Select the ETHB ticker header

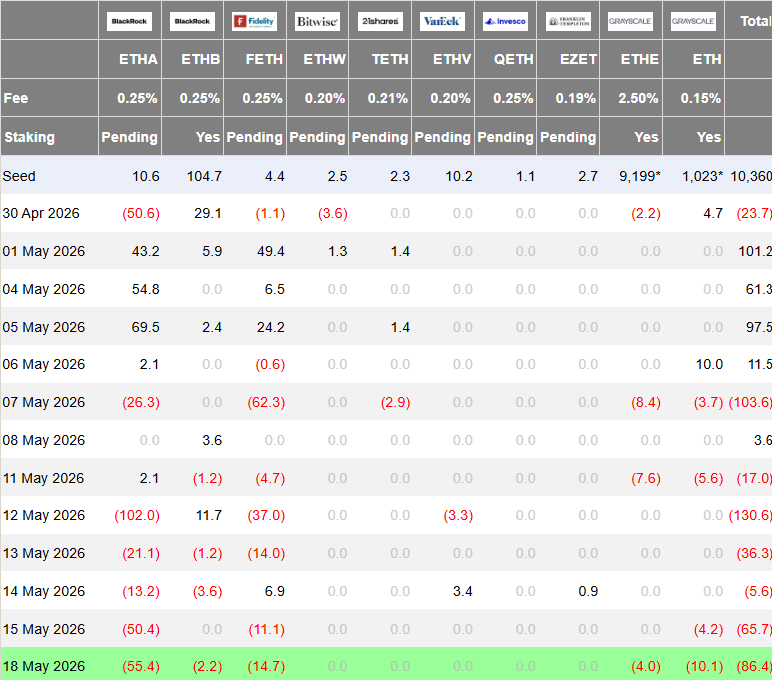click(200, 59)
